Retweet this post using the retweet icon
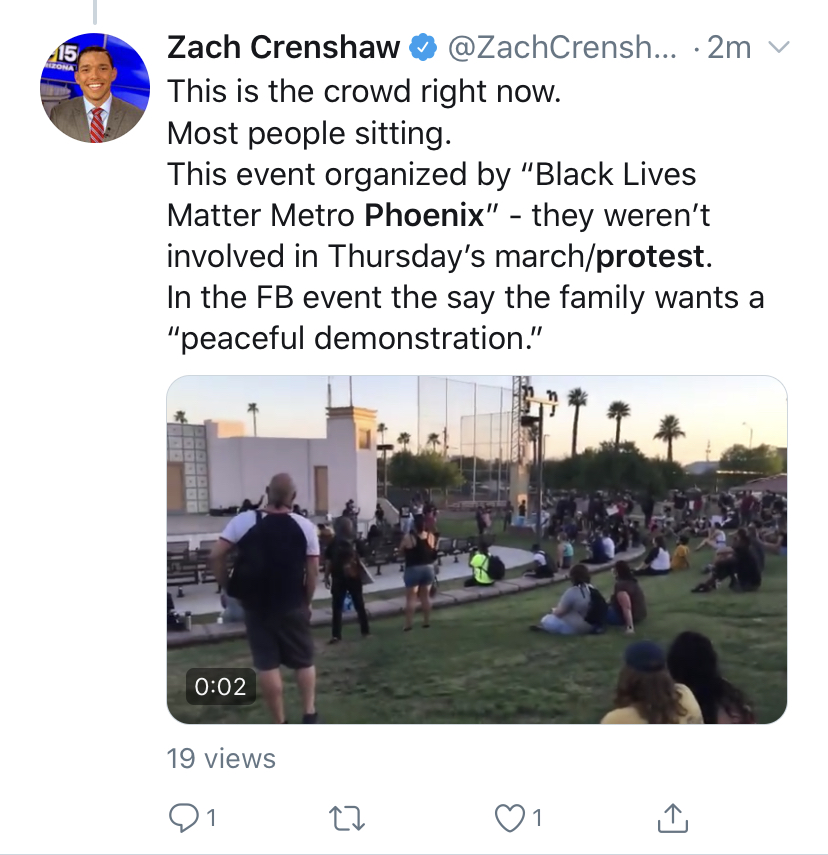Image resolution: width=828 pixels, height=855 pixels. tap(347, 818)
